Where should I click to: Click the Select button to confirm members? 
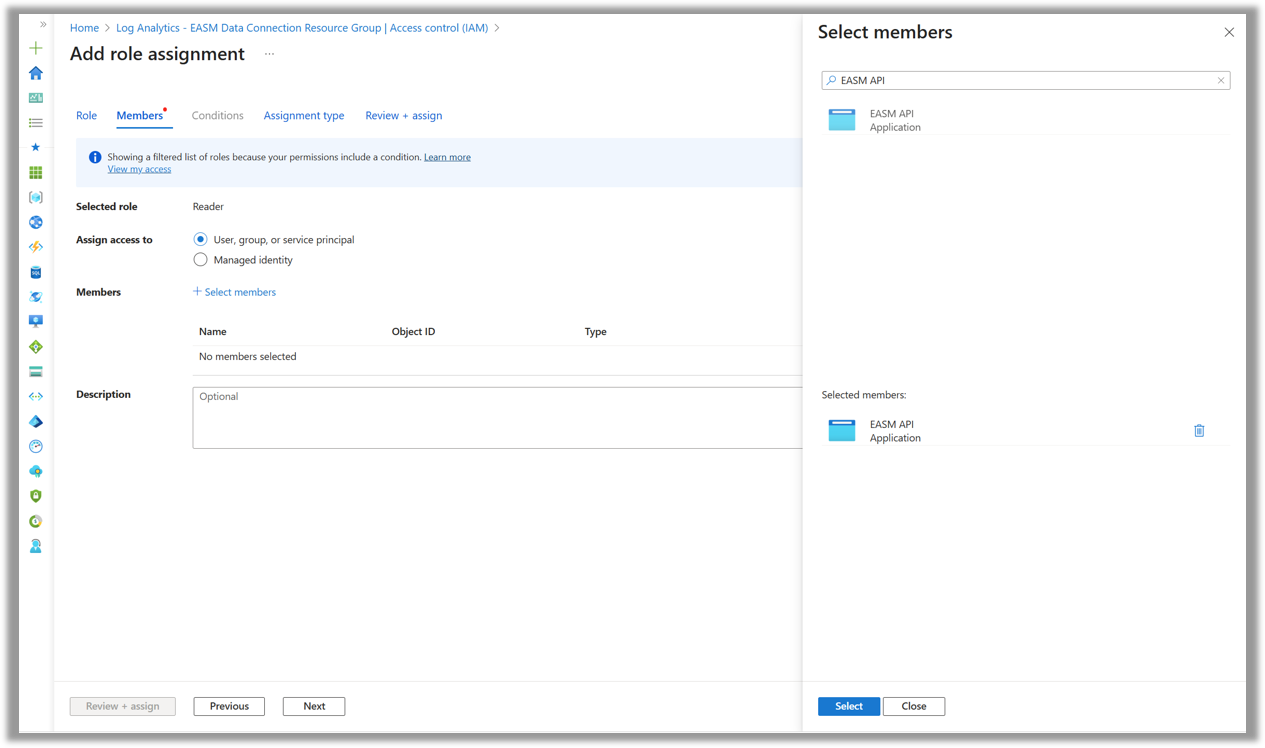click(848, 706)
